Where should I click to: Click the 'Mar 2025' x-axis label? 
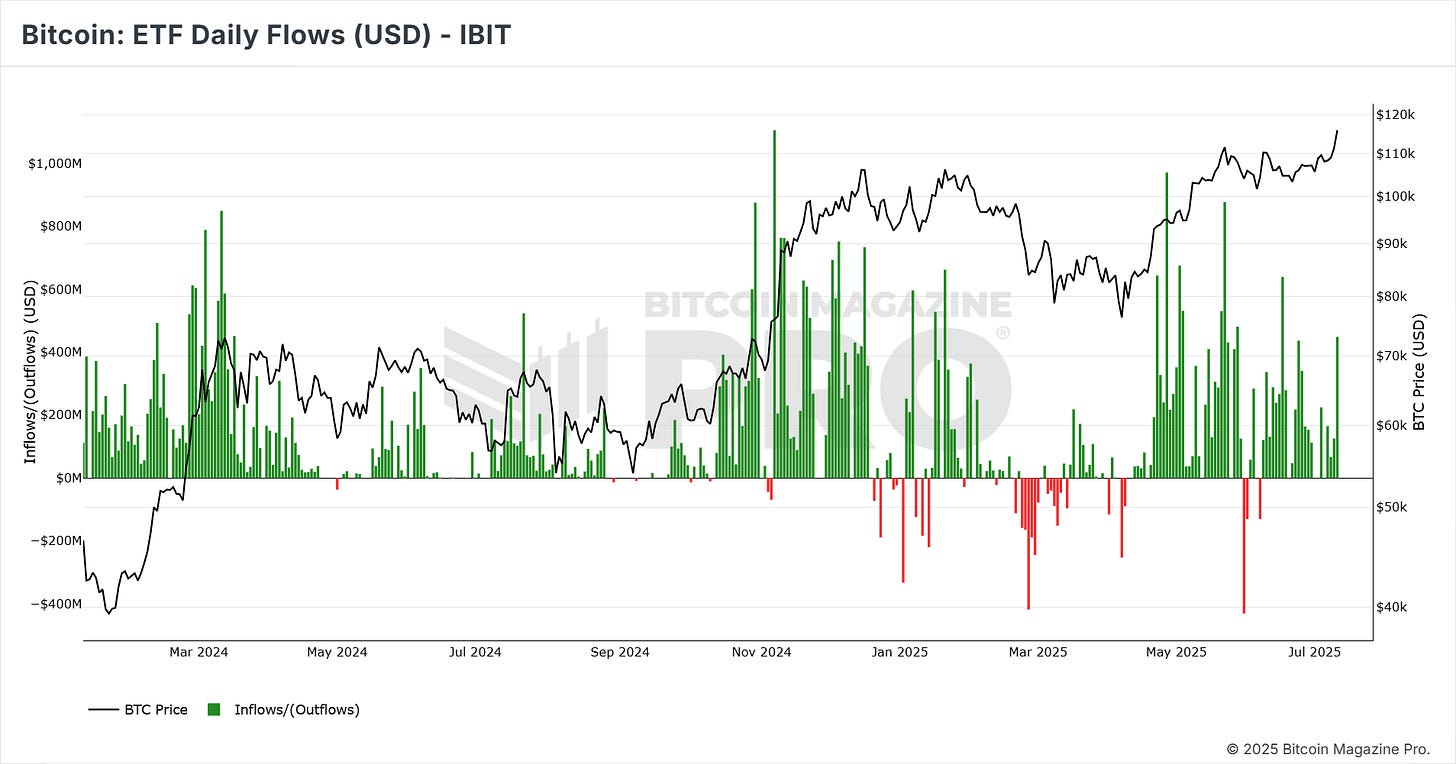point(1038,652)
